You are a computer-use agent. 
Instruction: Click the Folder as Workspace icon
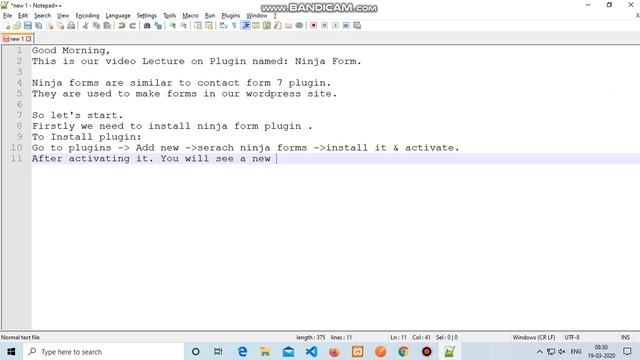pyautogui.click(x=289, y=26)
